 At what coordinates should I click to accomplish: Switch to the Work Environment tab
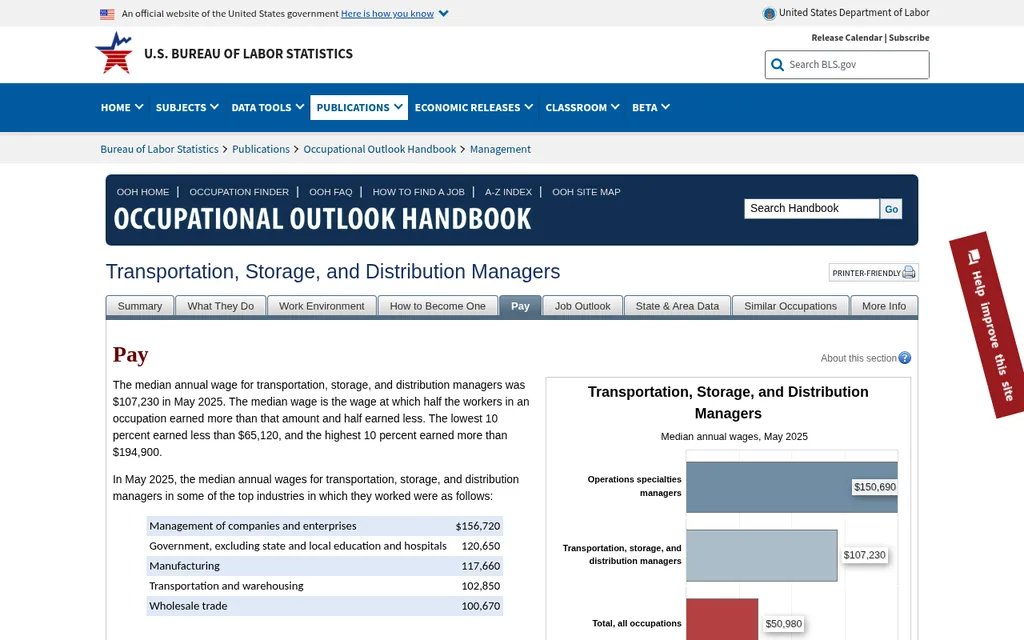[x=322, y=306]
